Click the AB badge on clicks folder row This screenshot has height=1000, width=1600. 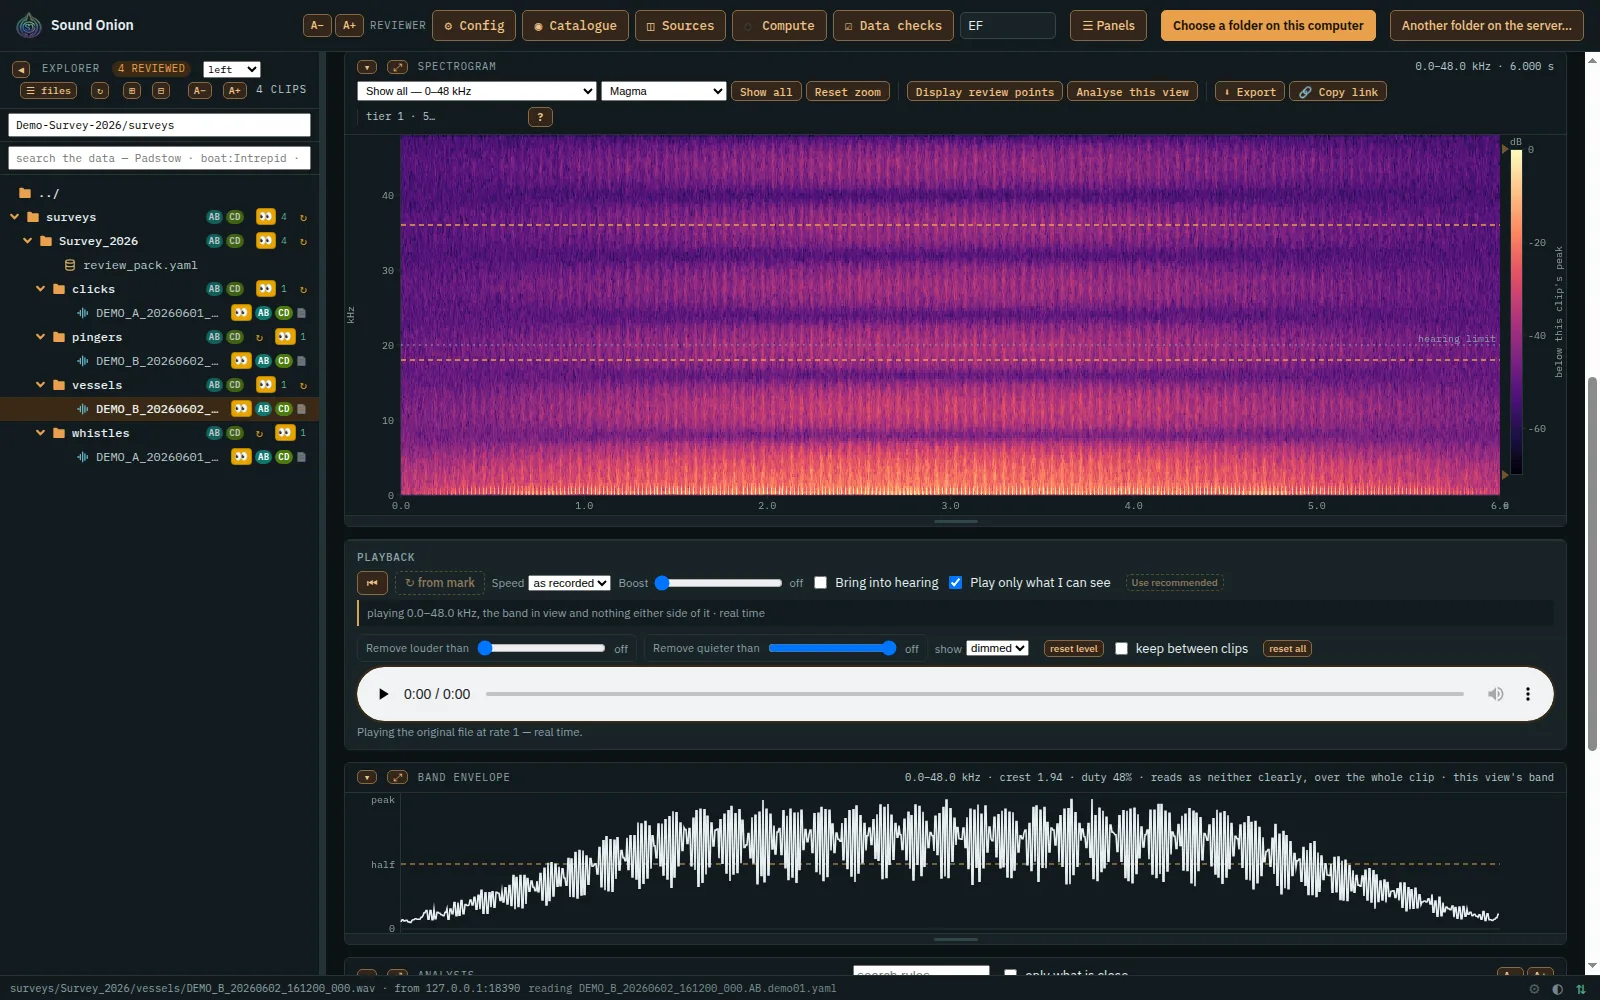214,289
